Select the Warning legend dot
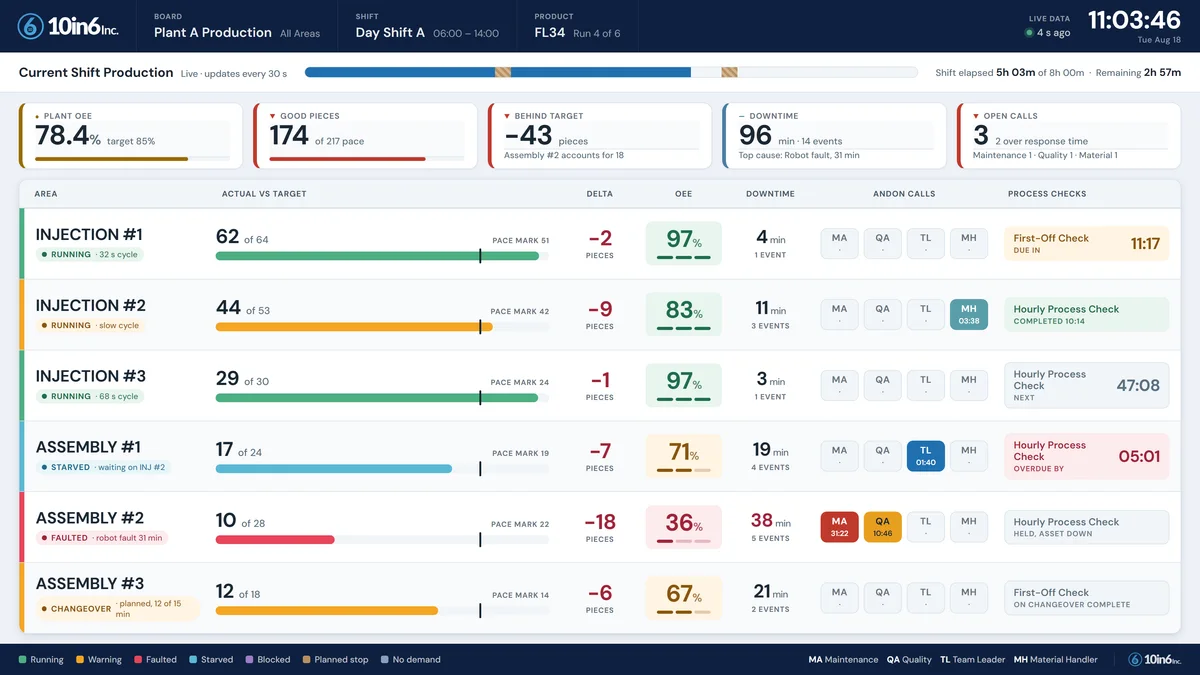1200x675 pixels. click(x=81, y=660)
